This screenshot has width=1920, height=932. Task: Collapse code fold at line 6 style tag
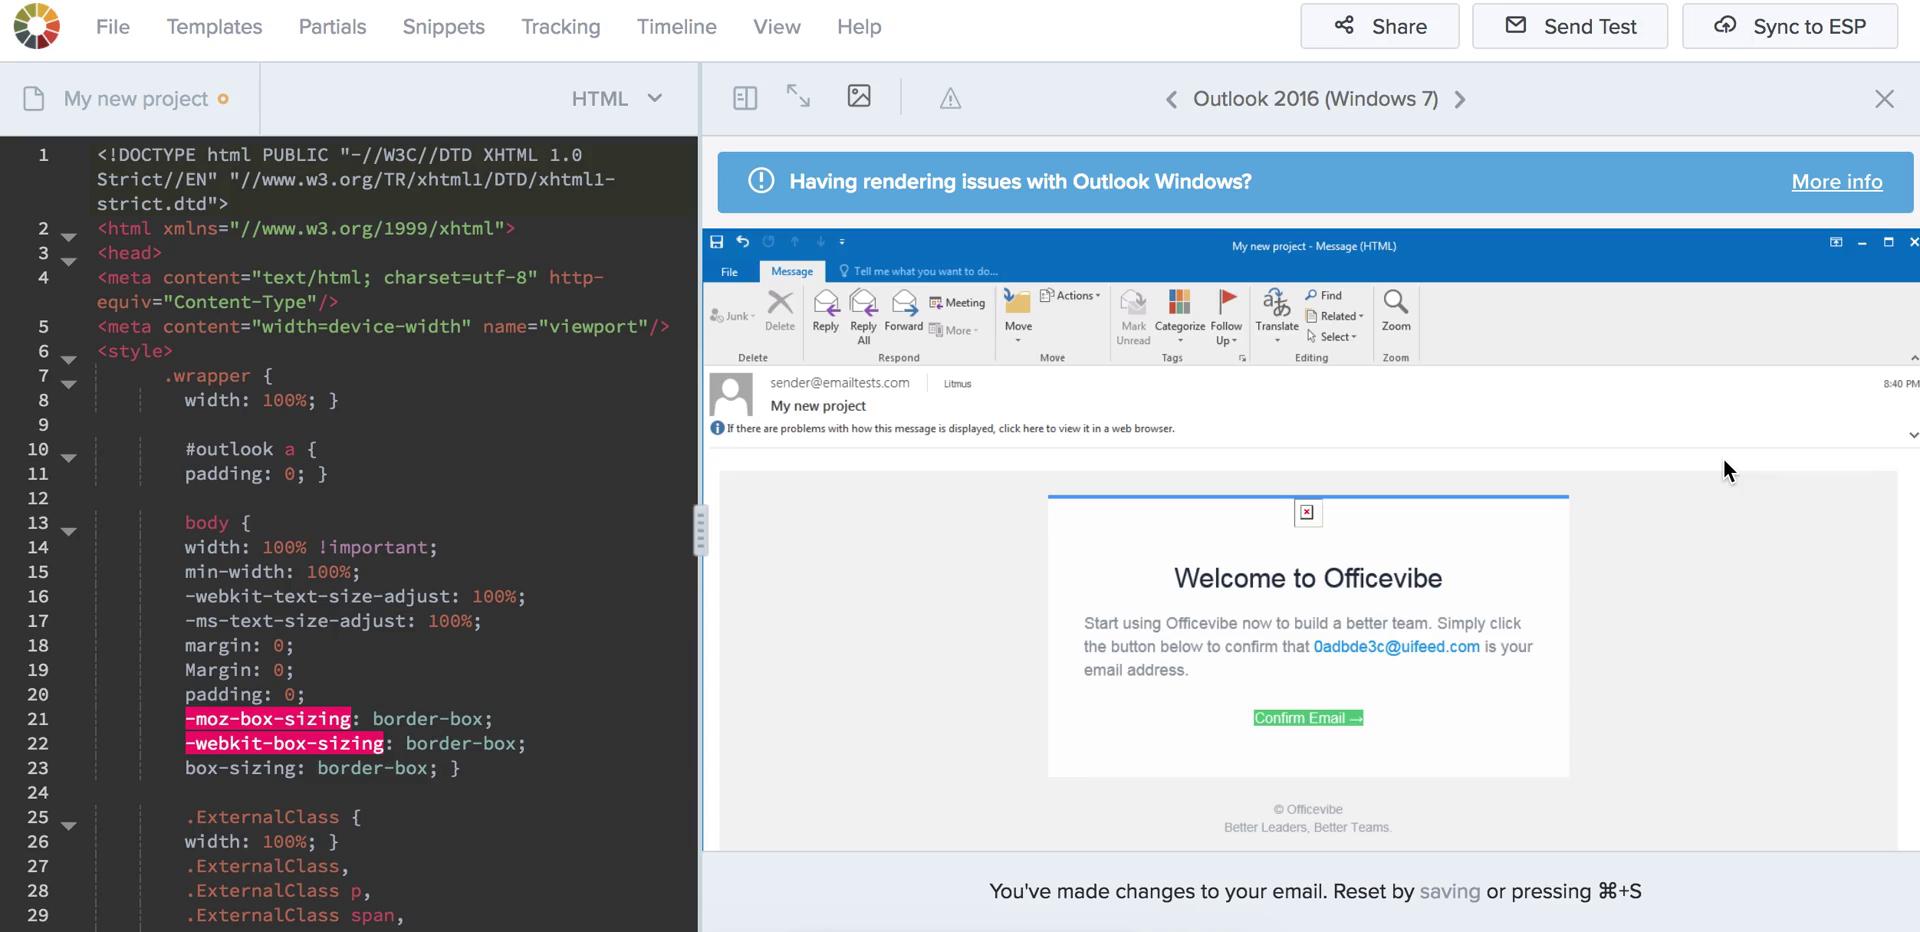[x=69, y=359]
